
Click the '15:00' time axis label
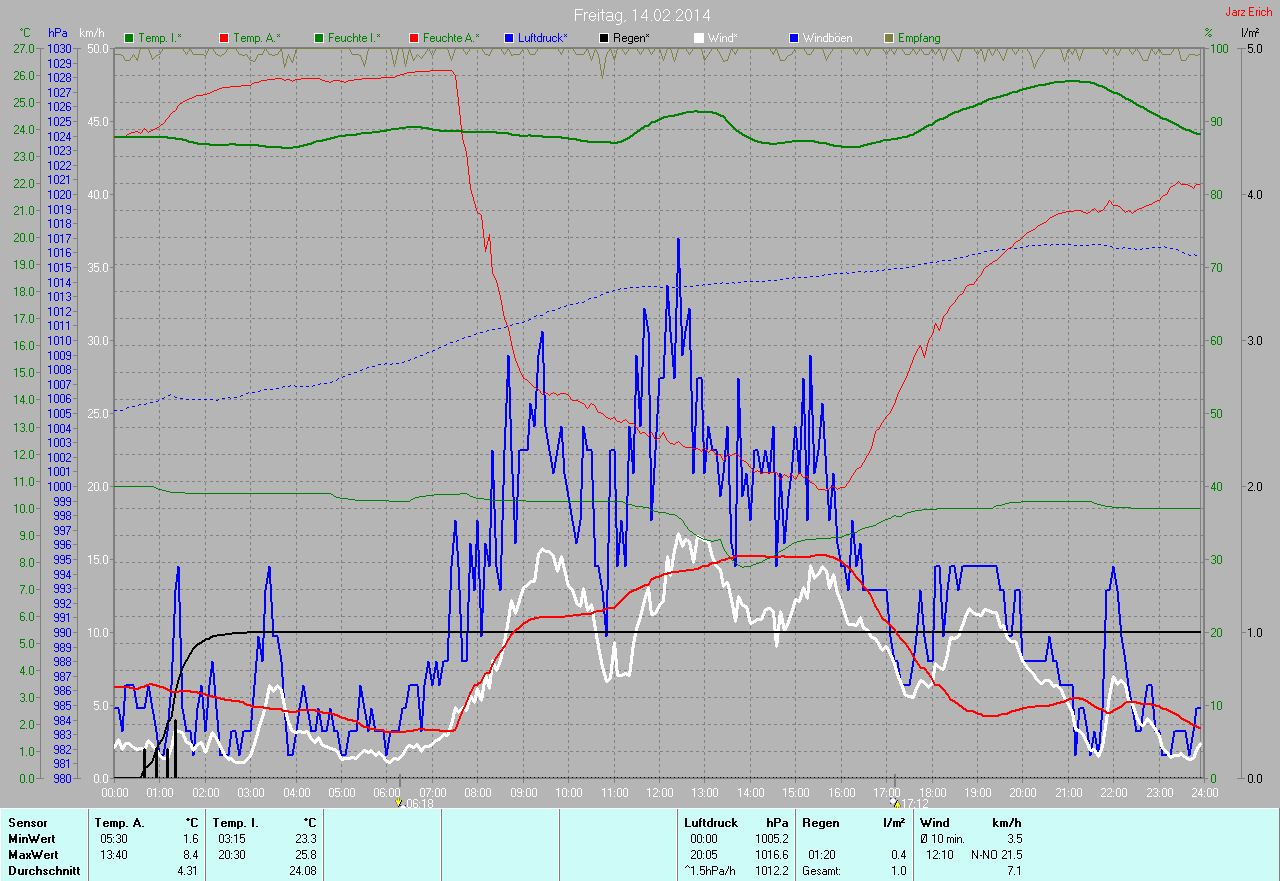point(796,792)
